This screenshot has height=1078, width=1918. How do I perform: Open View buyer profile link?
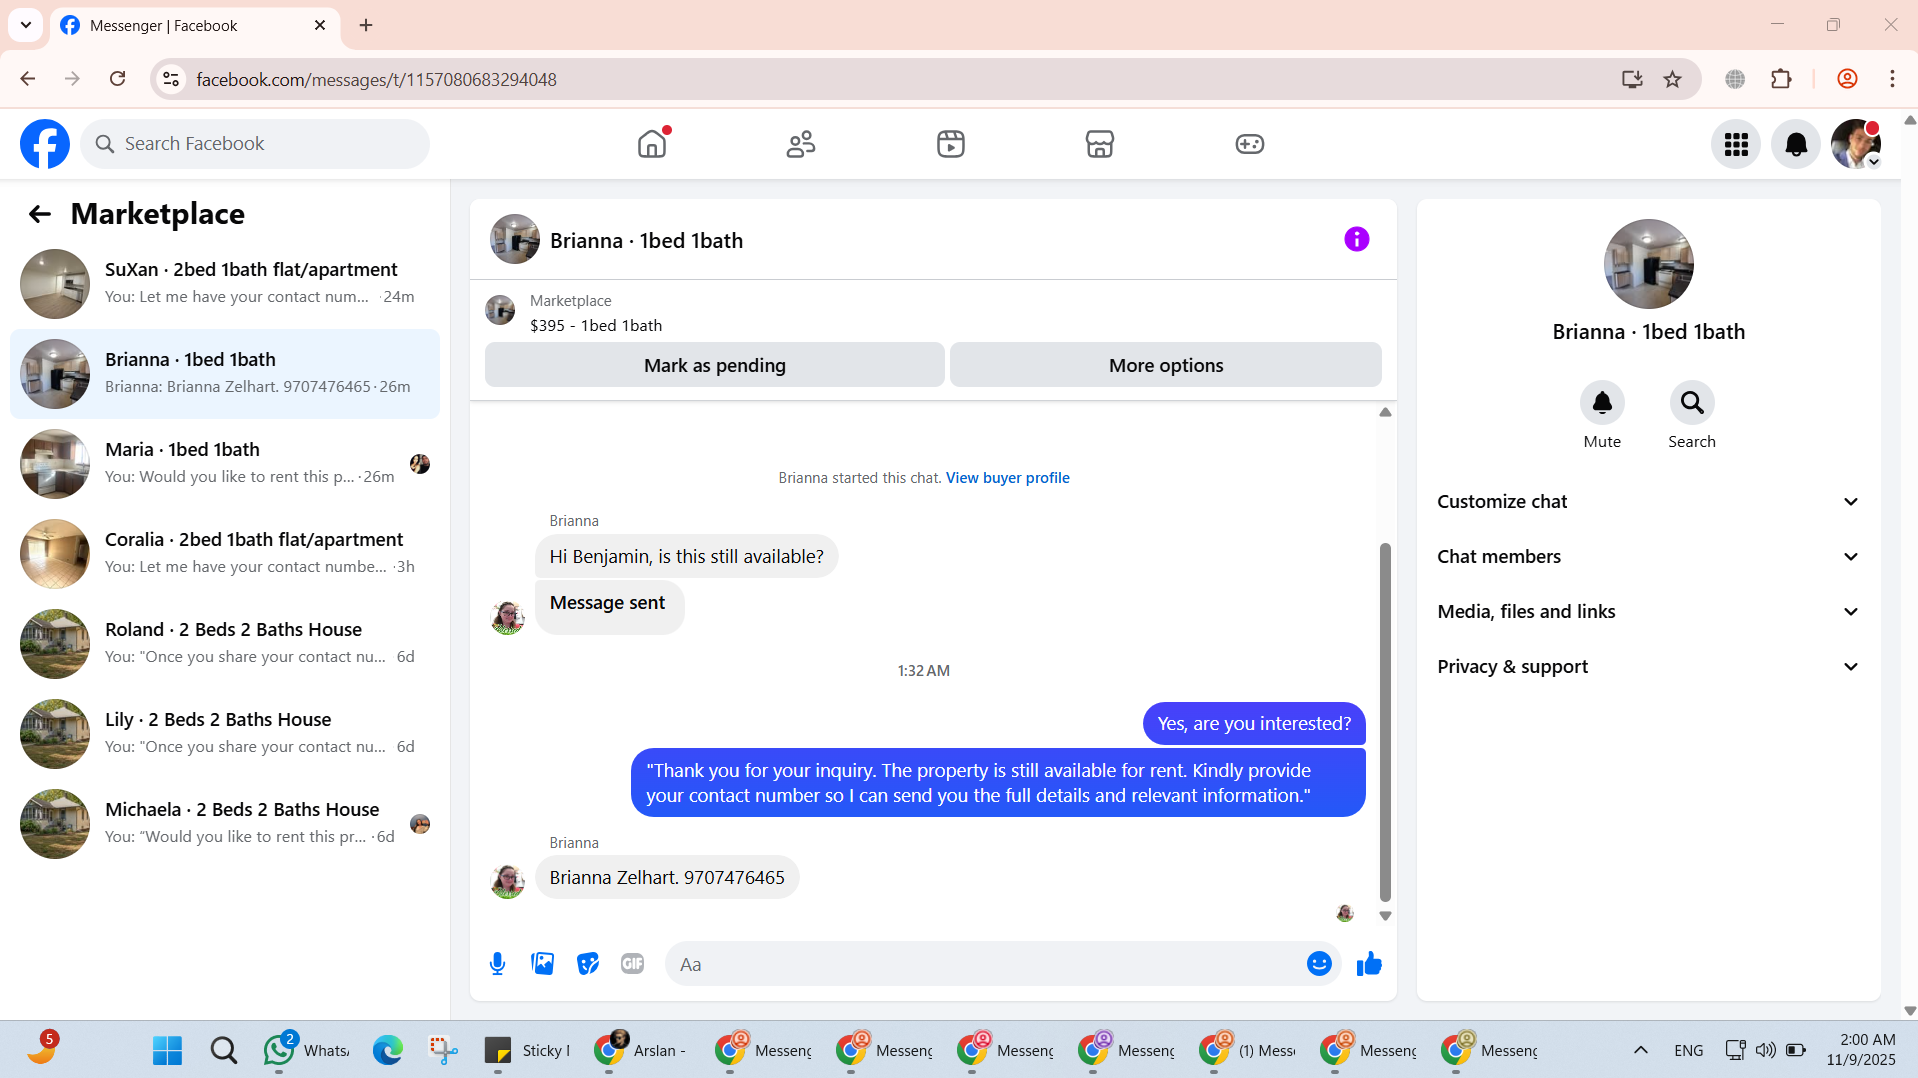click(x=1008, y=478)
